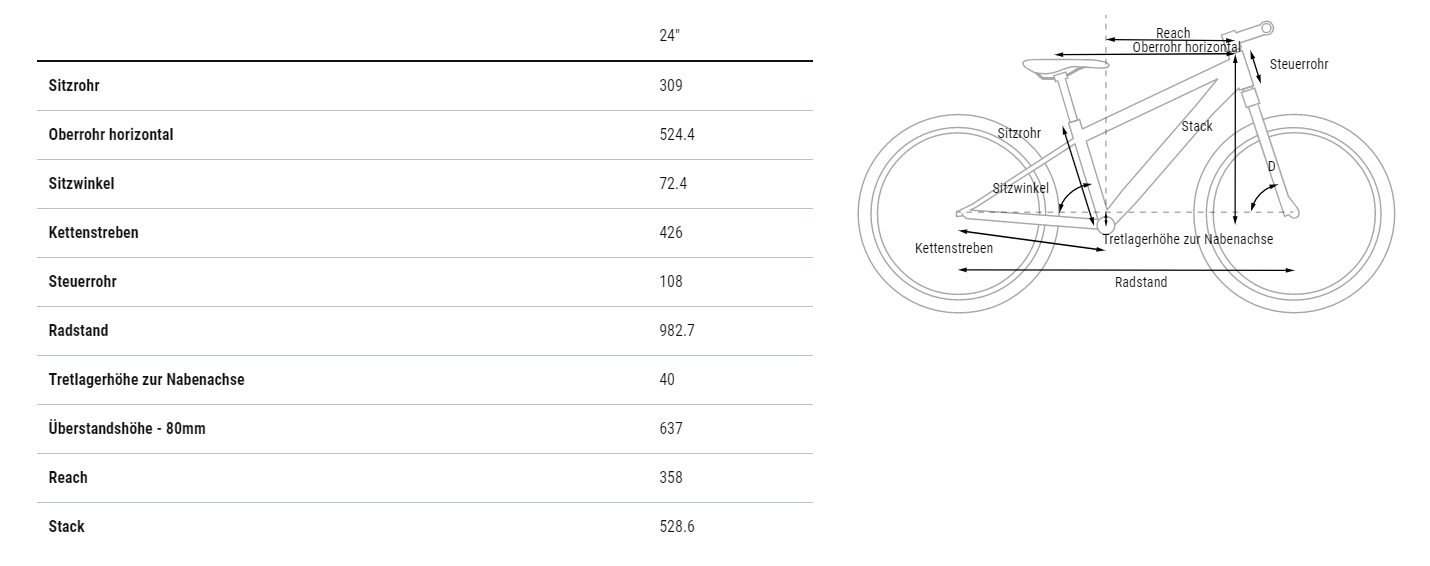Click the Oberrohr horizontal value 524.4
Screen dimensions: 1430x566
(676, 135)
